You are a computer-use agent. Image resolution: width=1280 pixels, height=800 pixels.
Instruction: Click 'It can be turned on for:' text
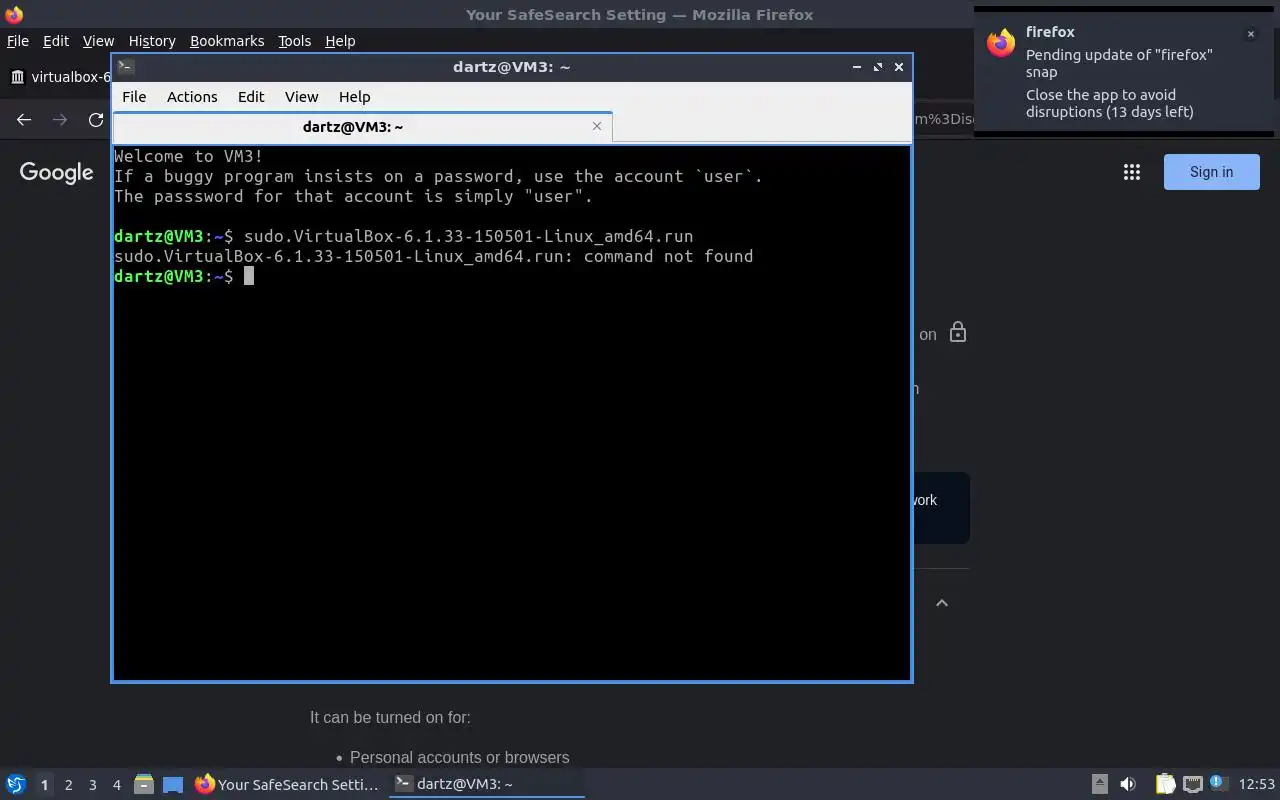390,717
